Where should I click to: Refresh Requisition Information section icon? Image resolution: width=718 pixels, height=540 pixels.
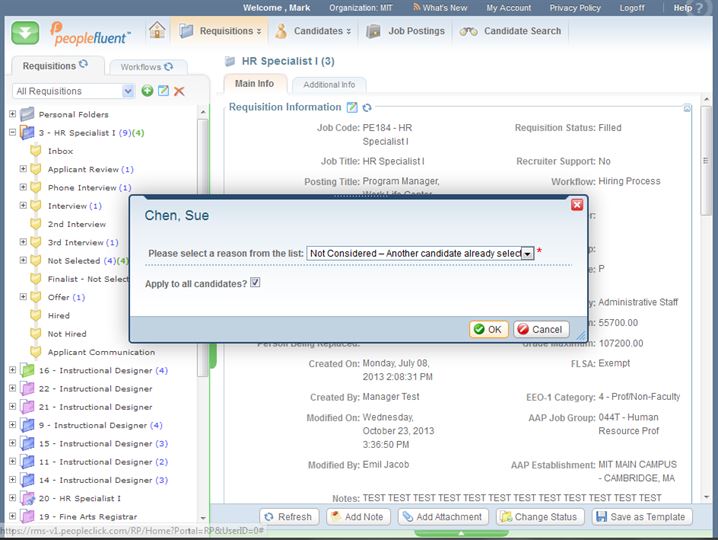[367, 108]
